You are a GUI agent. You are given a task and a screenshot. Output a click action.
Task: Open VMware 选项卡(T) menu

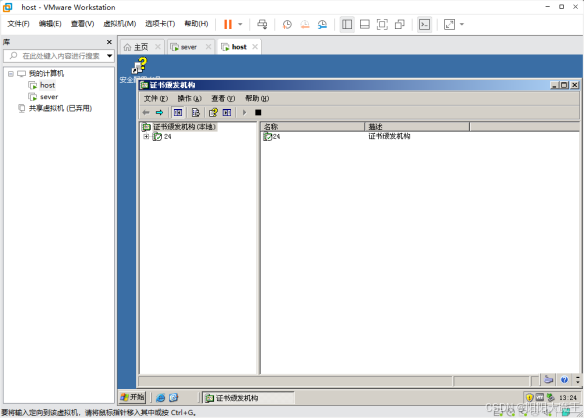tap(160, 24)
